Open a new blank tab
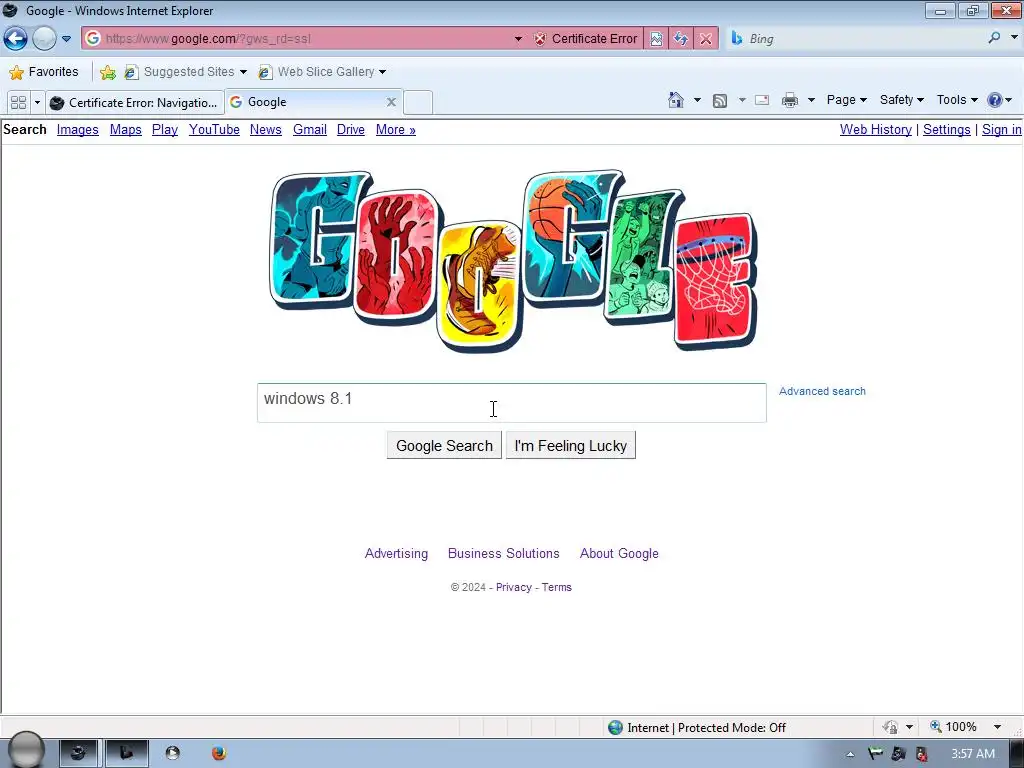Image resolution: width=1024 pixels, height=768 pixels. click(418, 103)
